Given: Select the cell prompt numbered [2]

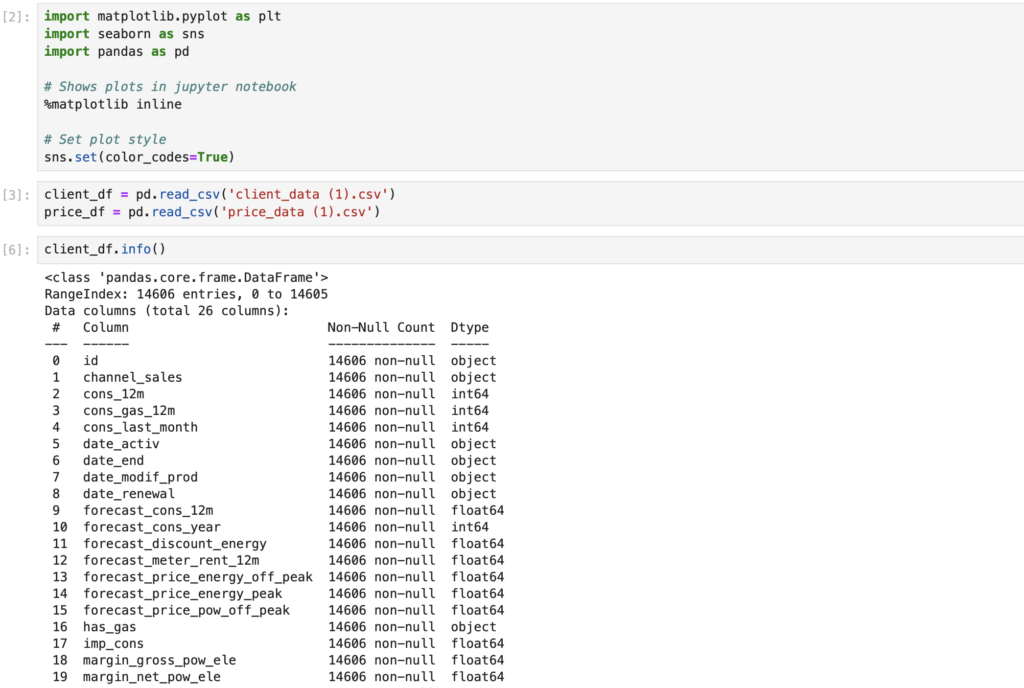Looking at the screenshot, I should coord(18,18).
